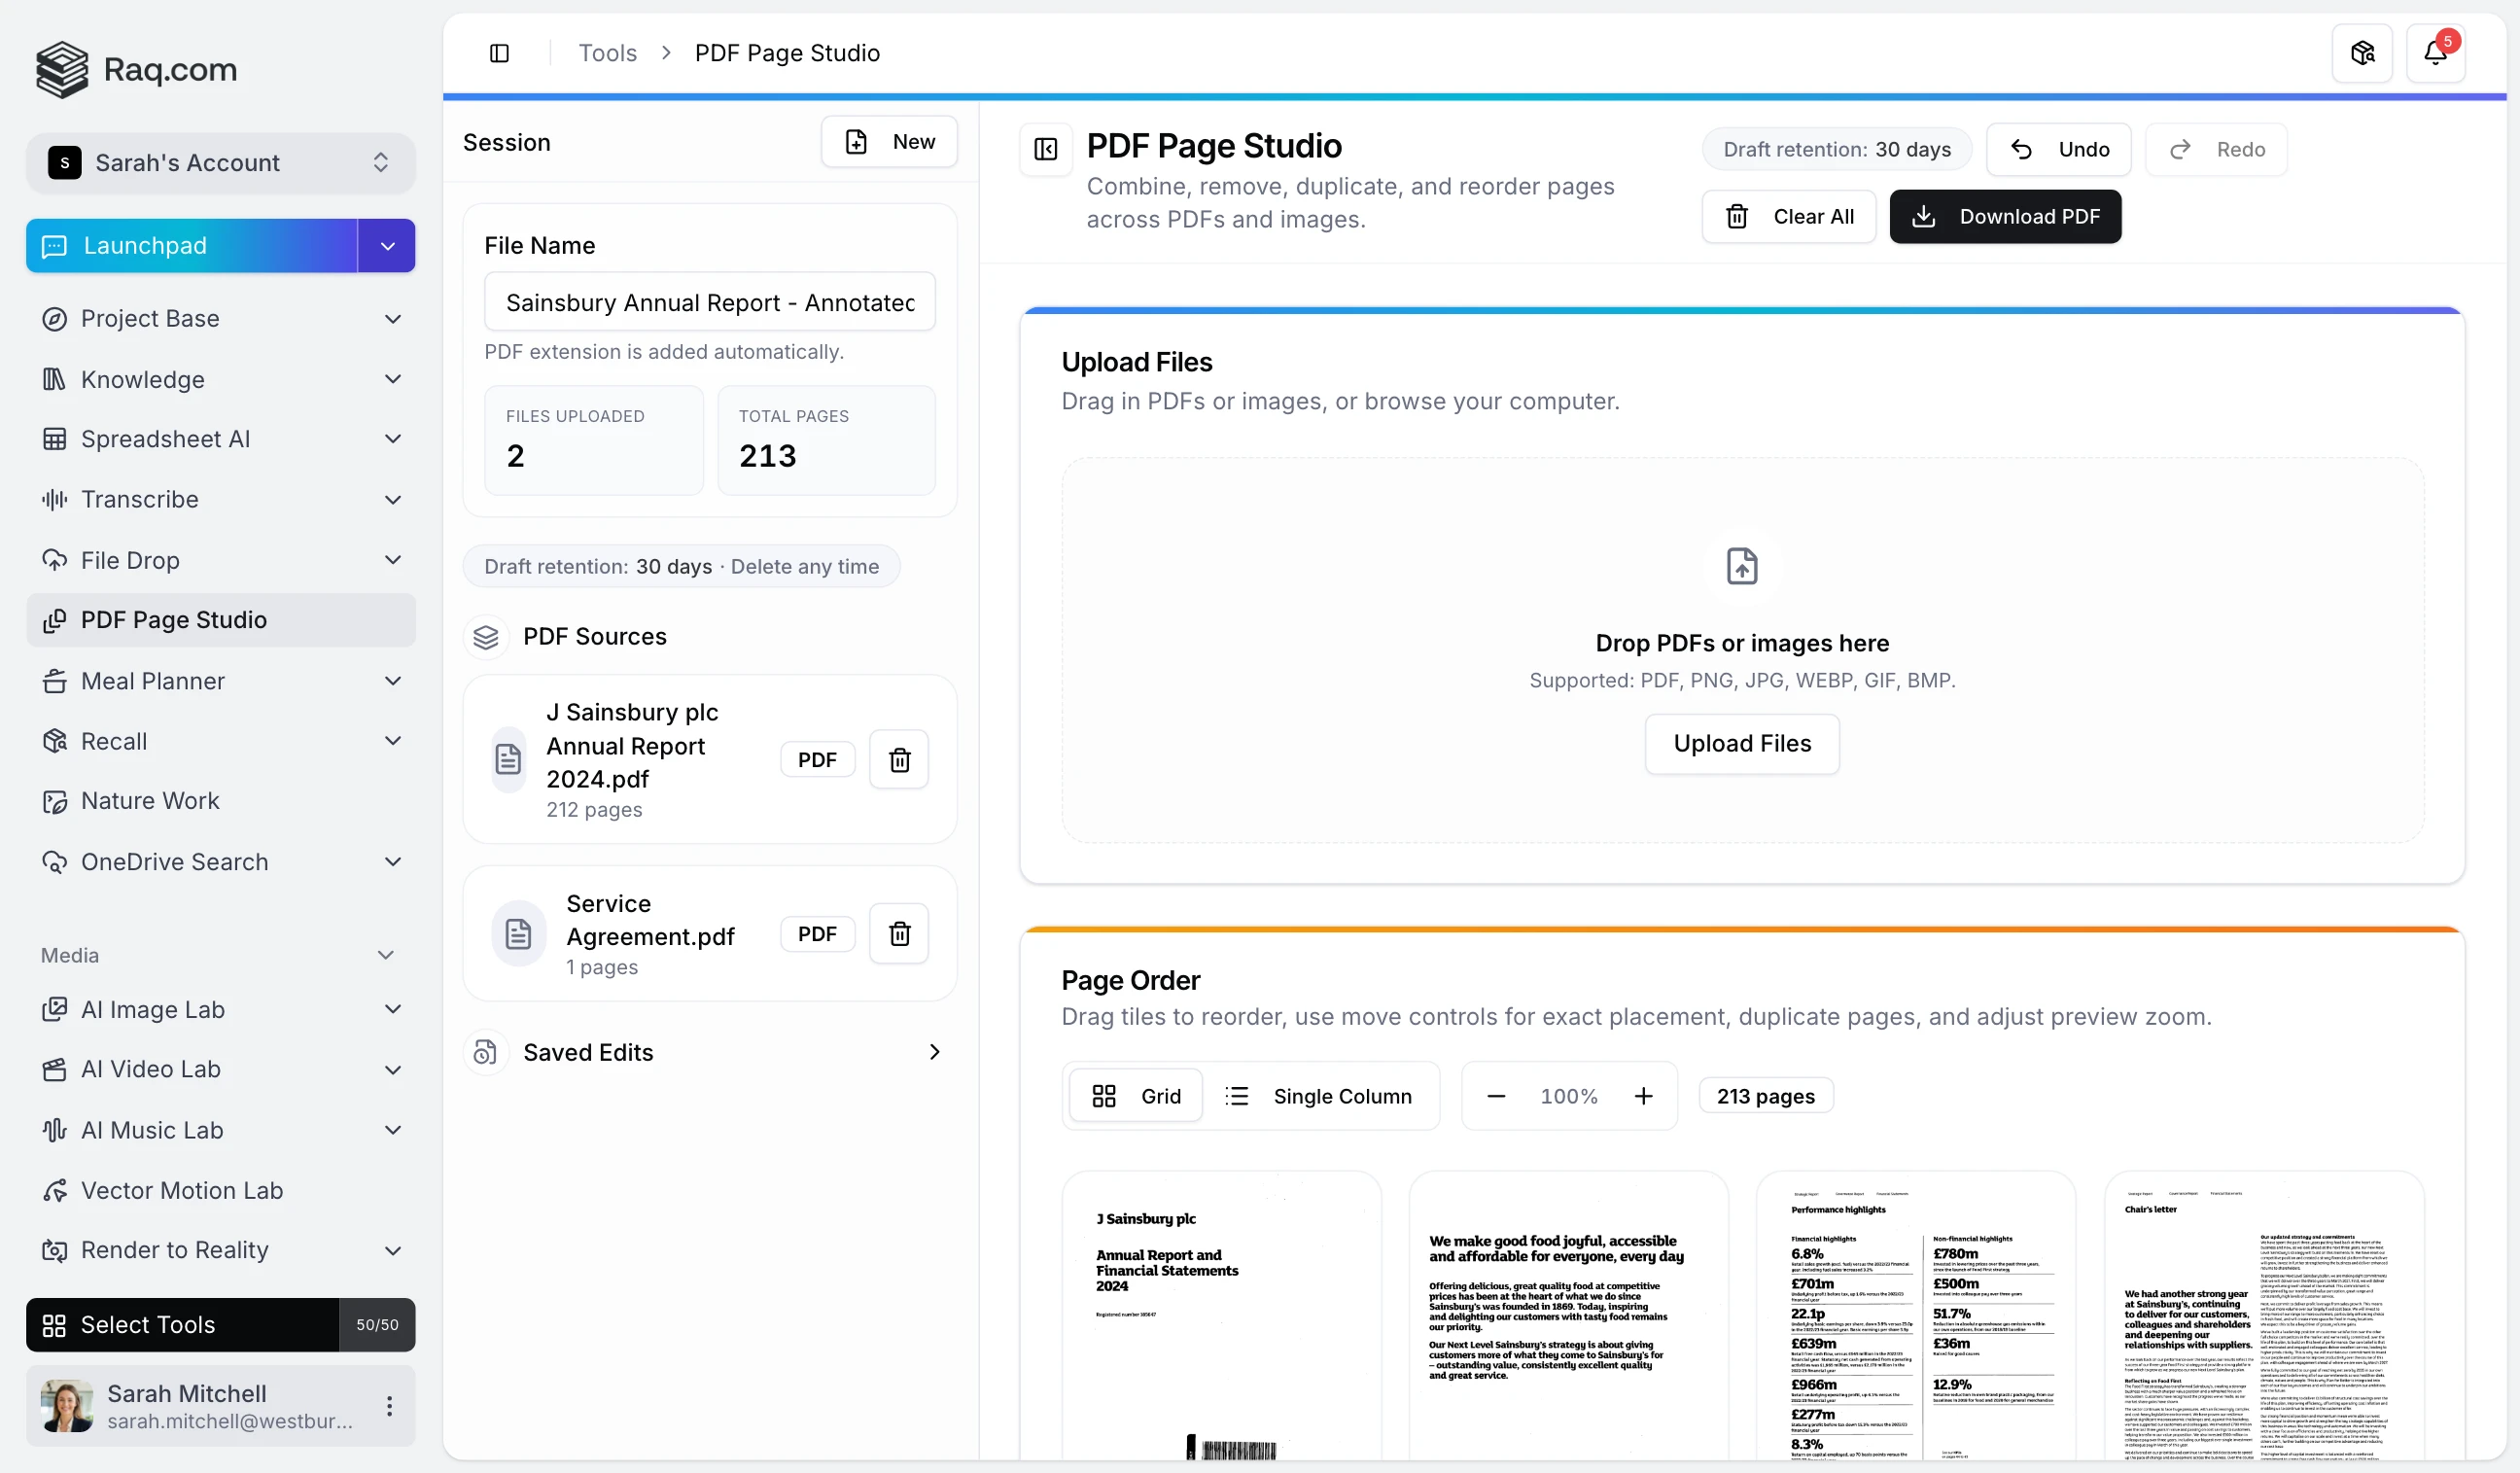
Task: Switch to Single Column page layout
Action: [1321, 1095]
